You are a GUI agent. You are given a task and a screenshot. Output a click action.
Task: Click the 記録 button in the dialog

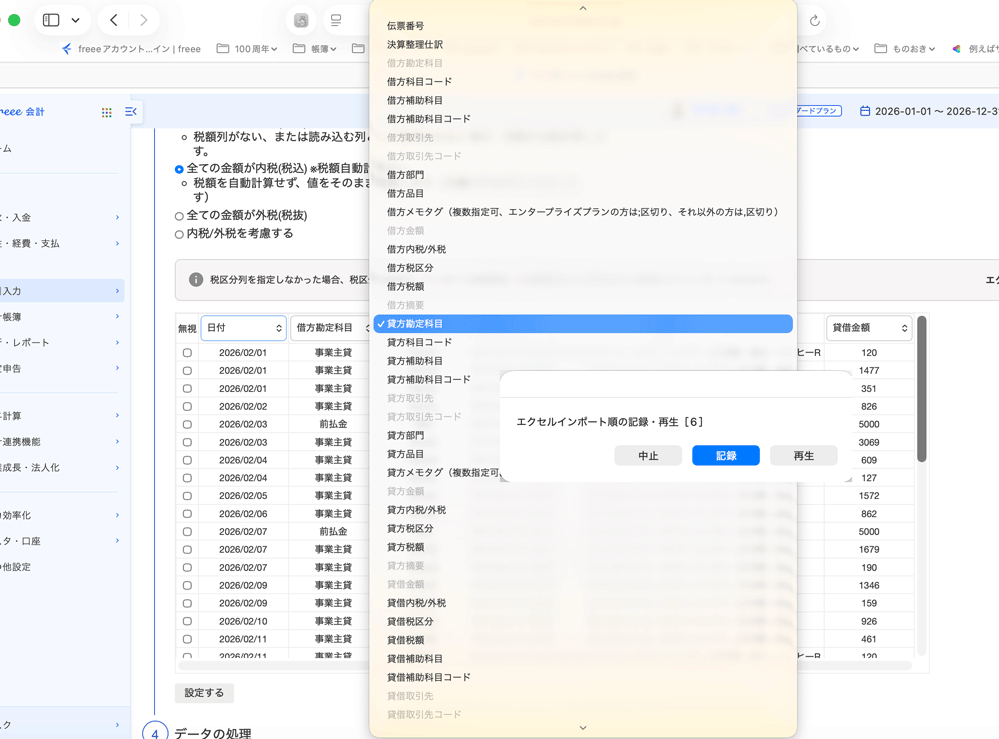tap(726, 456)
